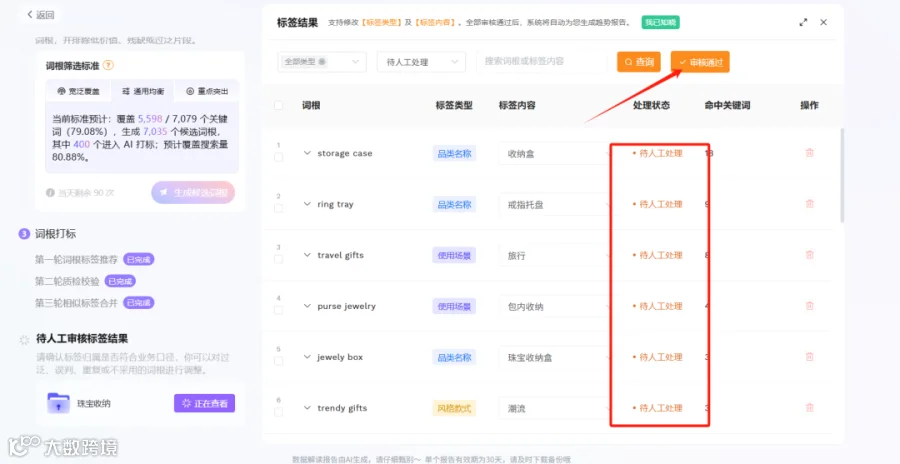Click the 处理状态 column header
The image size is (900, 464).
651,105
